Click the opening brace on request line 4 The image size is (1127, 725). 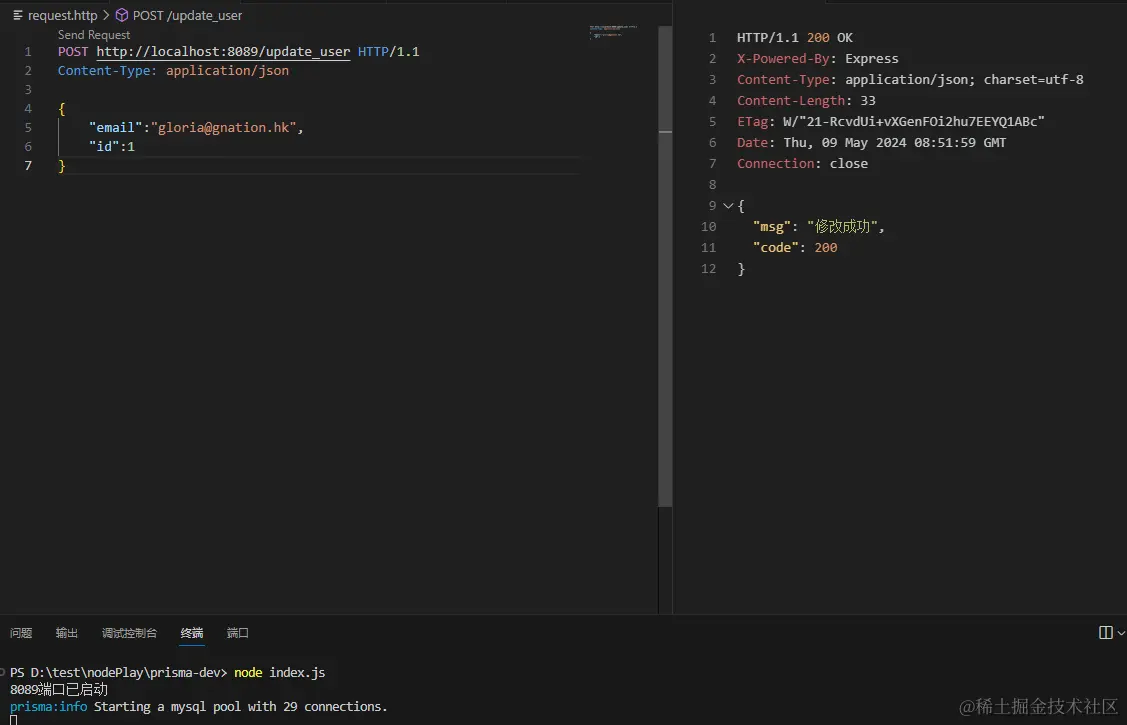click(62, 108)
